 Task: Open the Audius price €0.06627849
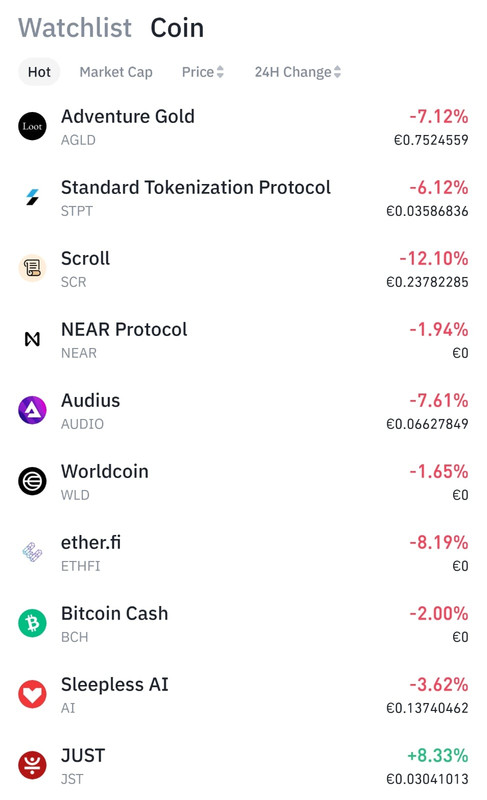pos(427,424)
